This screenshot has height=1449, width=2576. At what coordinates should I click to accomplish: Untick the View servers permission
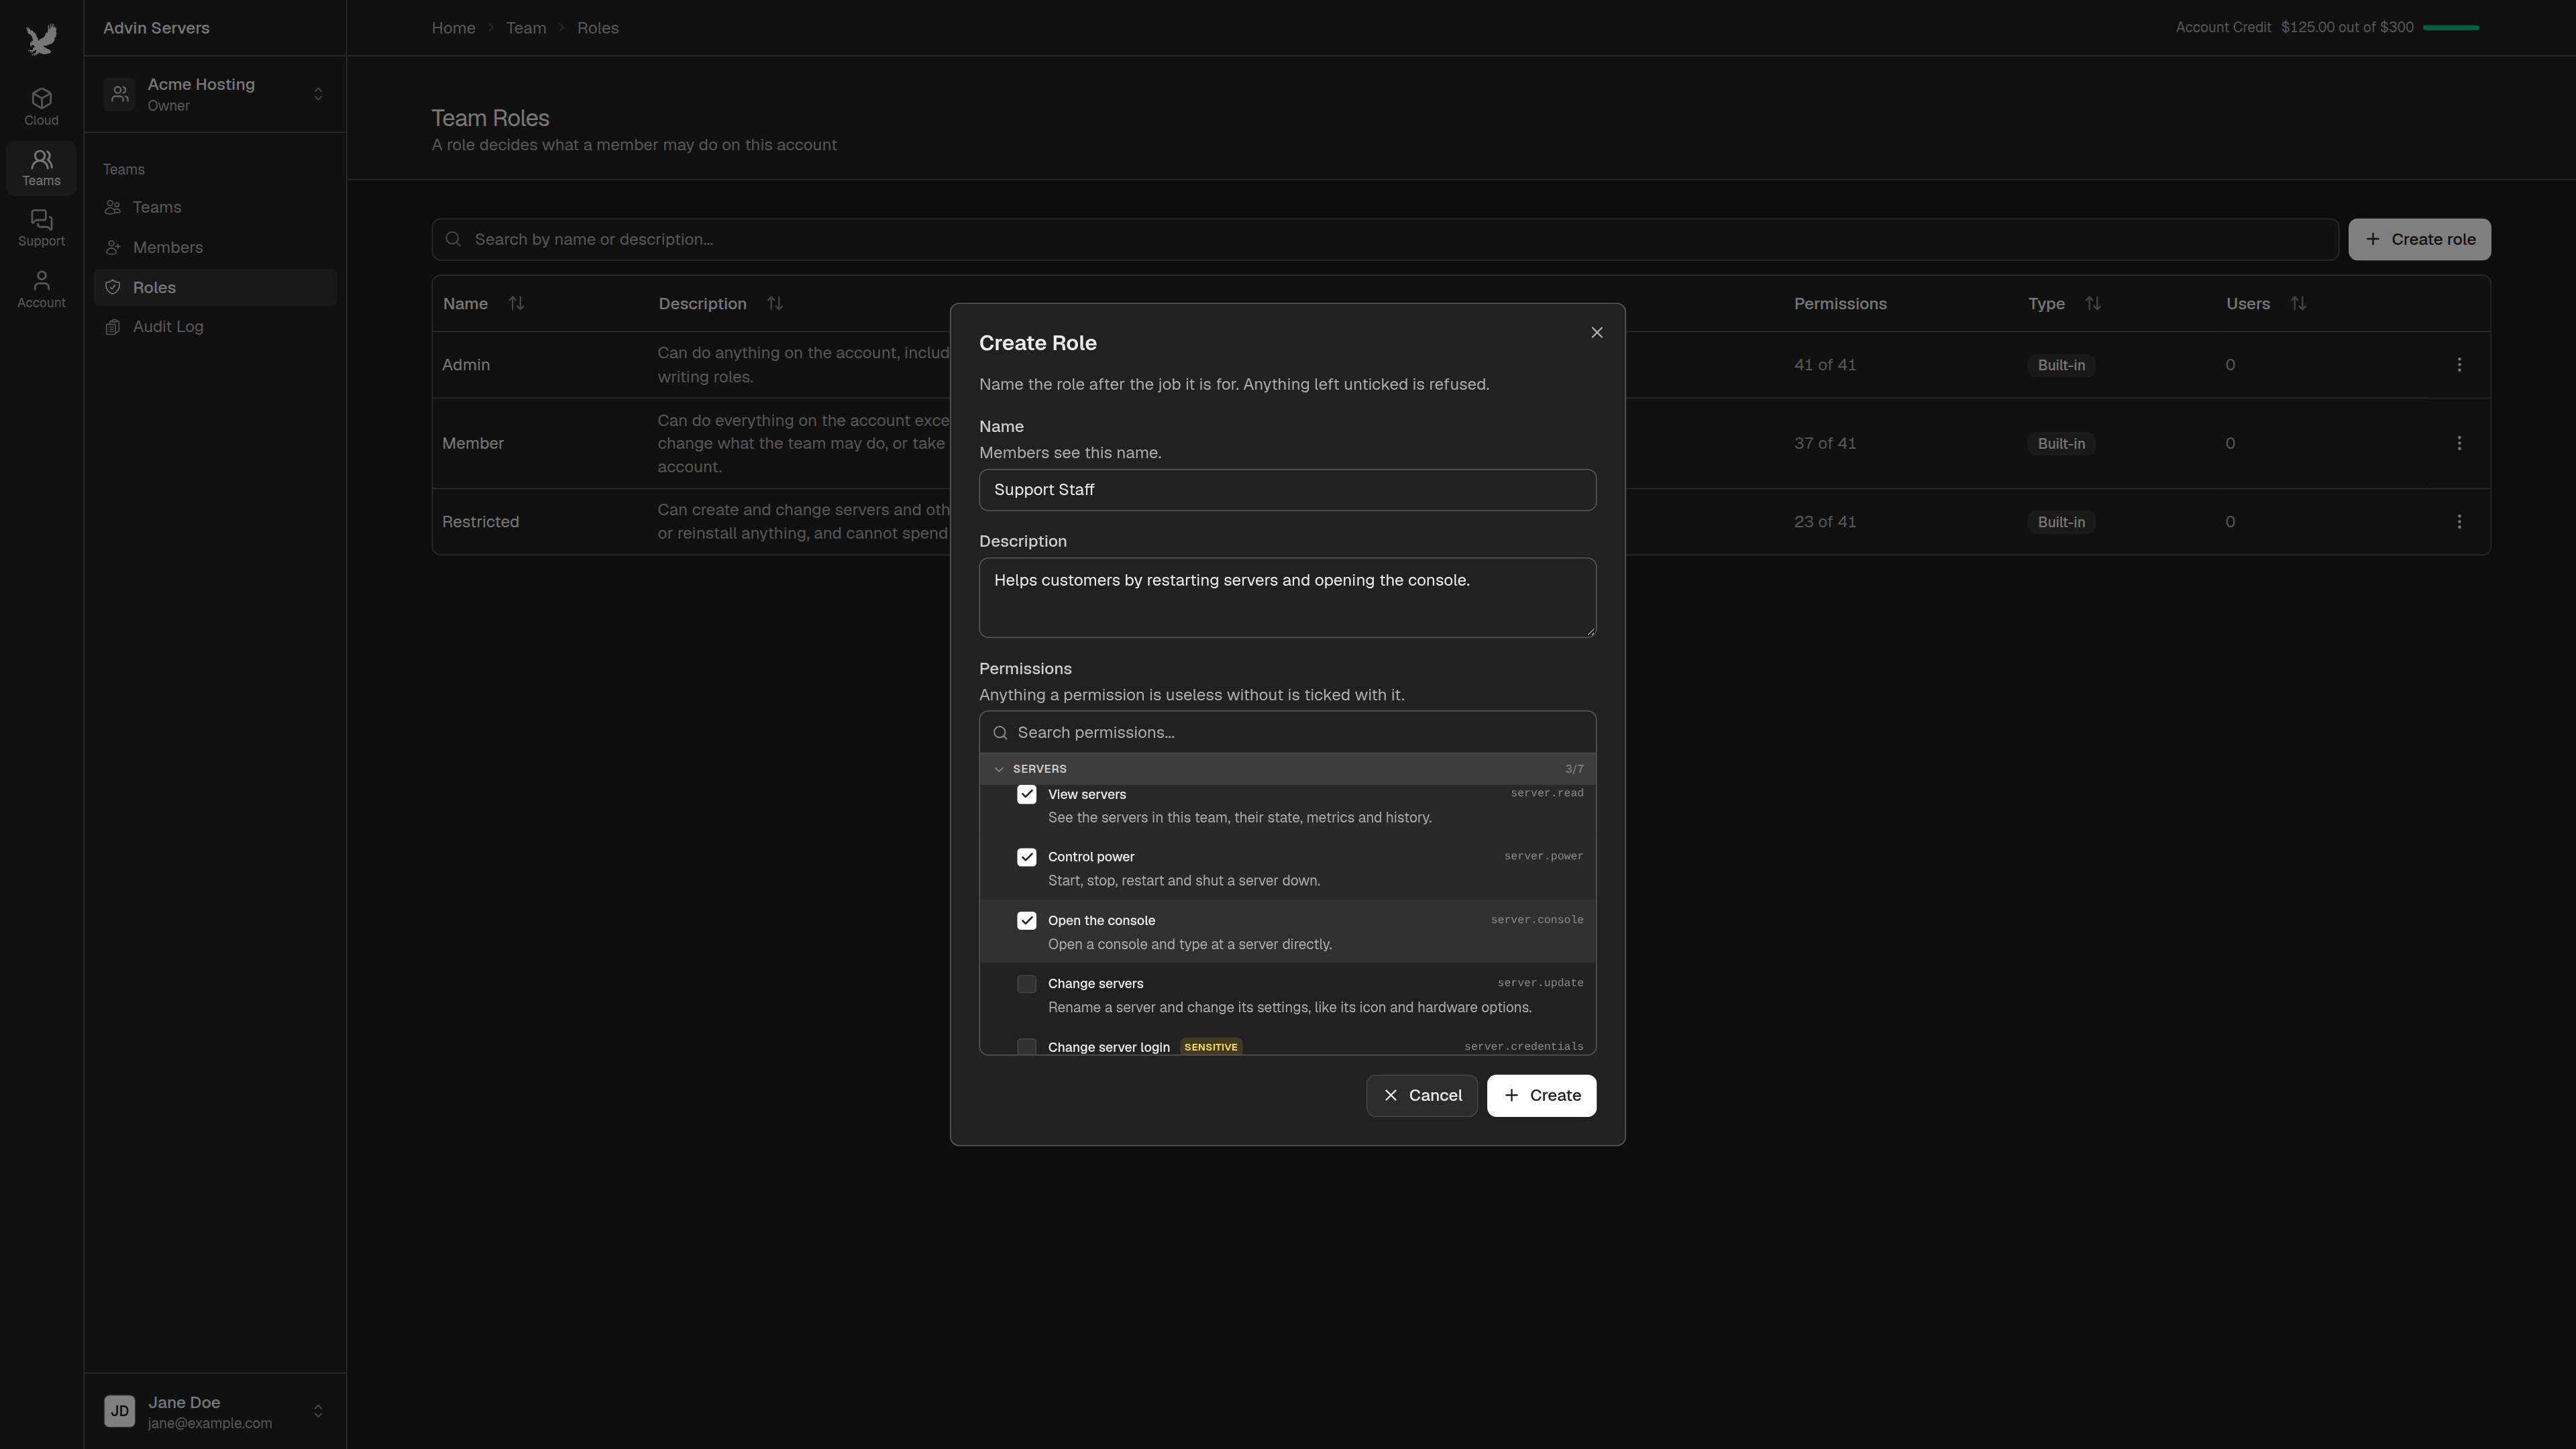(1026, 794)
